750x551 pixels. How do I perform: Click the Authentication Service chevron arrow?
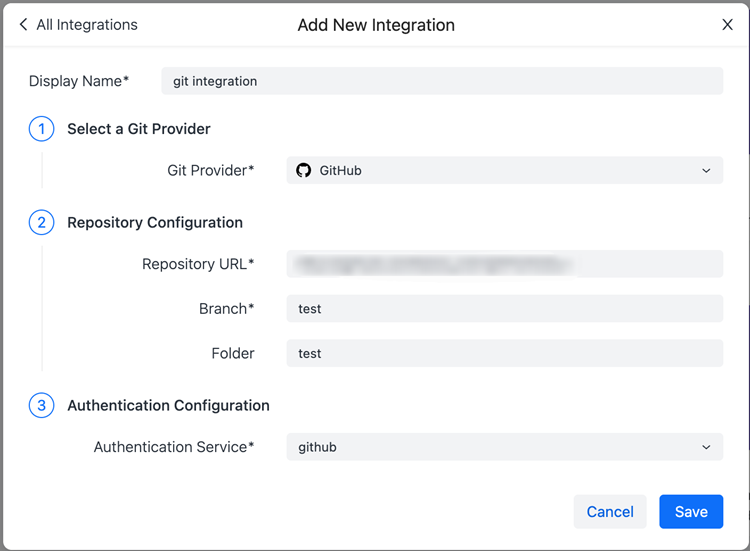click(x=706, y=447)
